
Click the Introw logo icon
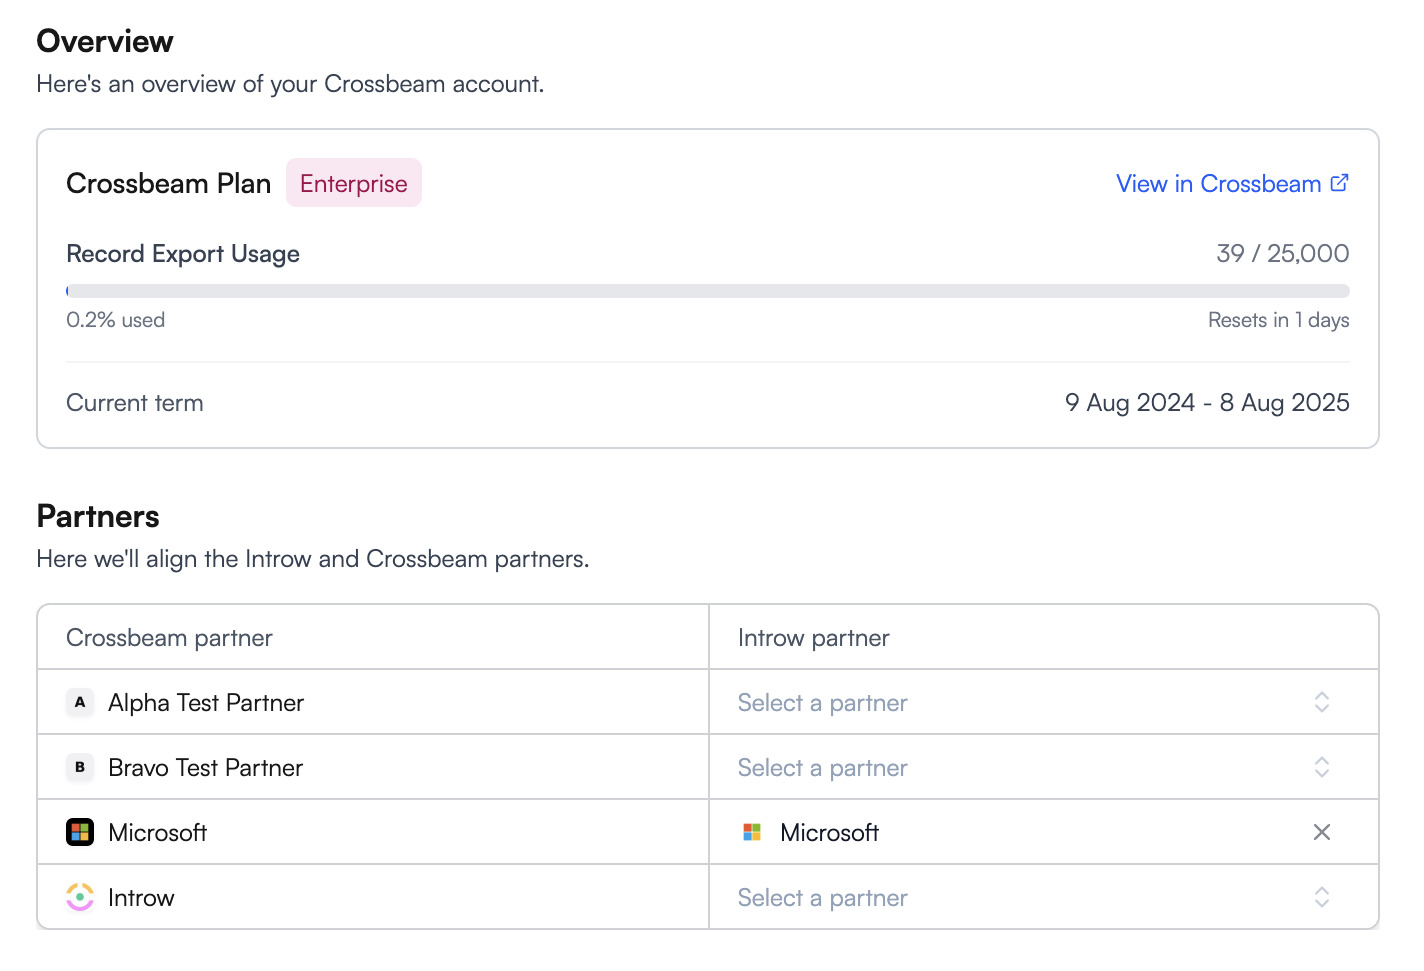pos(80,898)
